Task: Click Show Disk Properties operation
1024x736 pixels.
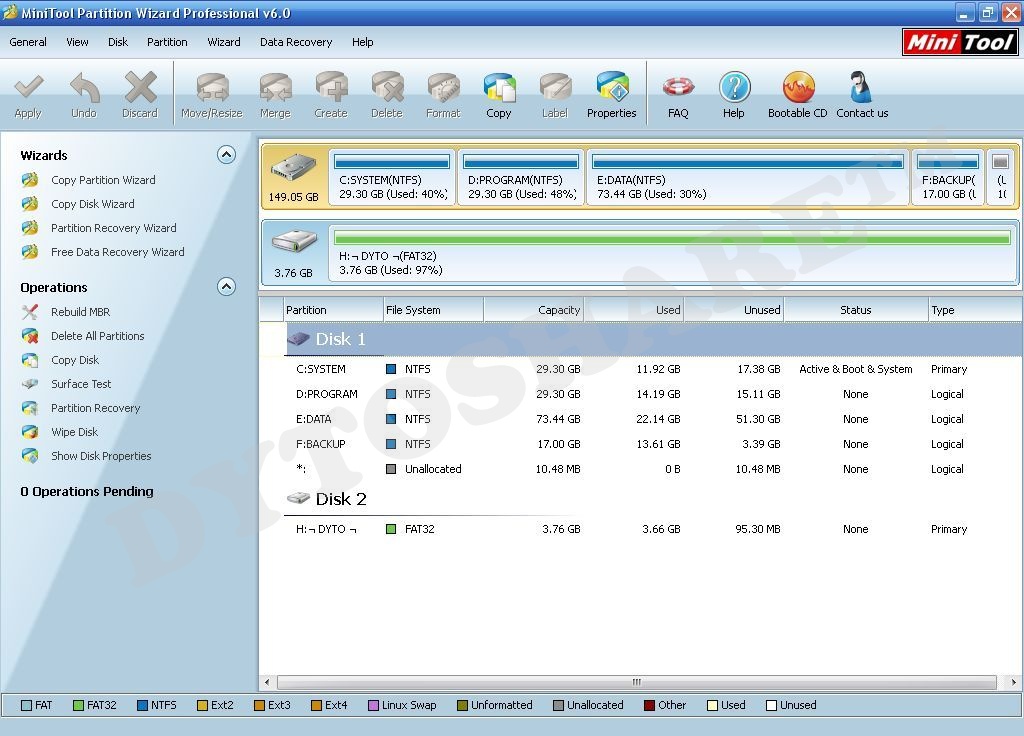Action: (x=101, y=456)
